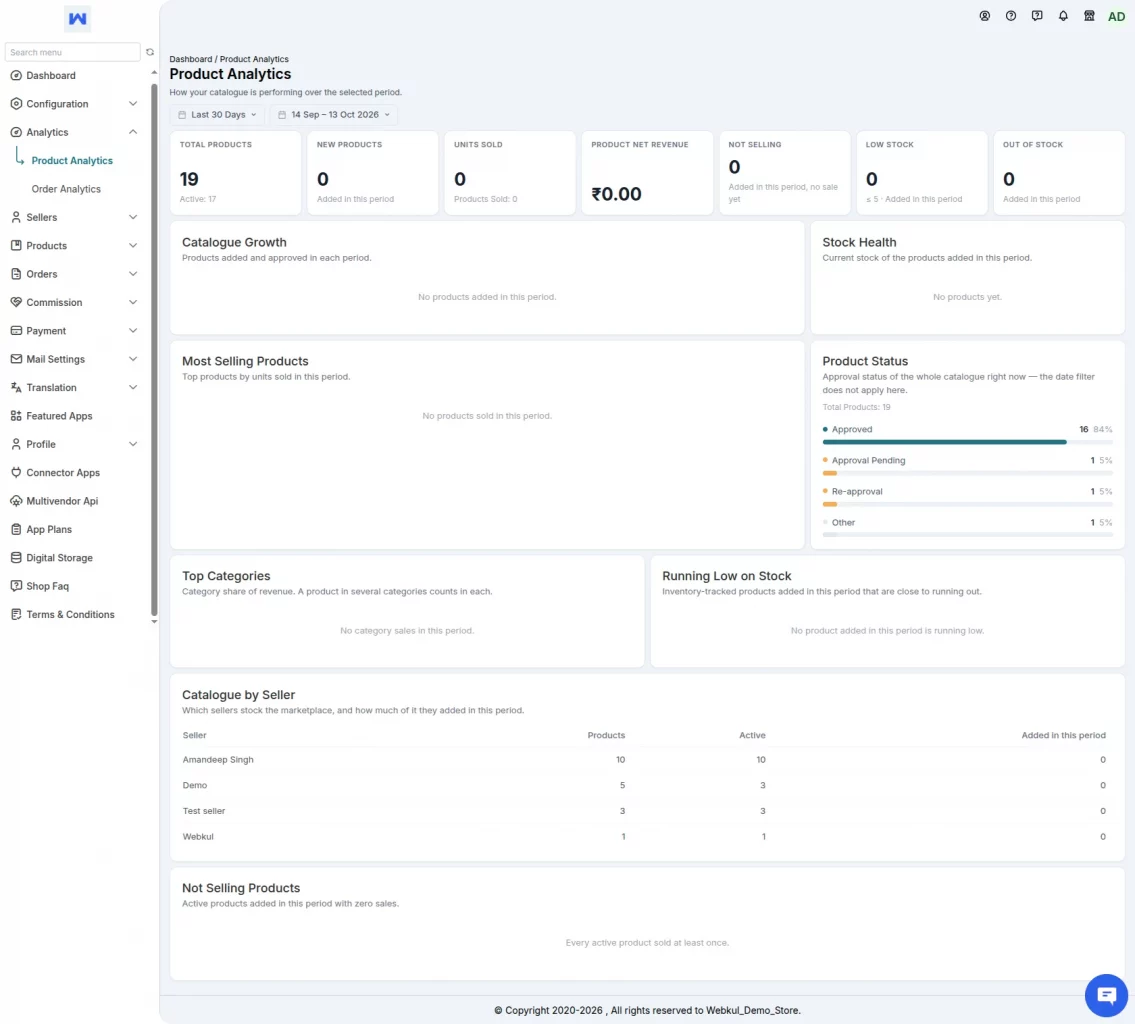This screenshot has width=1135, height=1024.
Task: Click the sidebar vertical scrollbar
Action: pos(154,350)
